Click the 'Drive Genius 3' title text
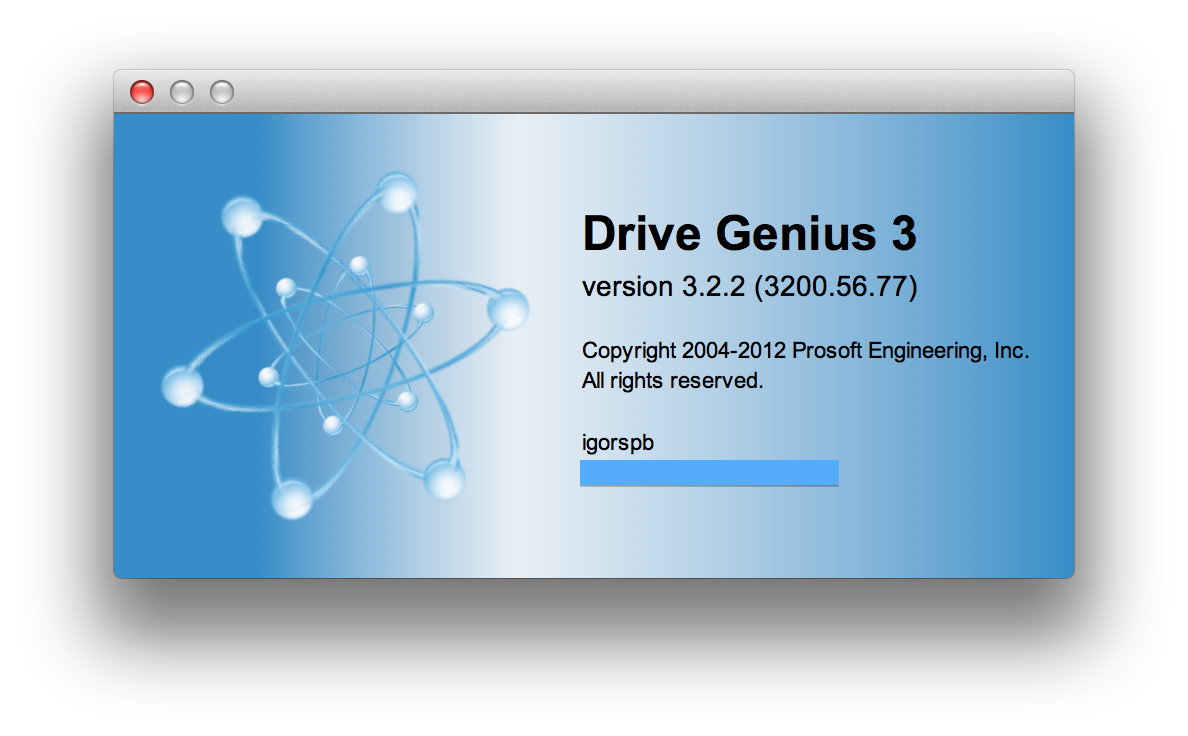 tap(749, 233)
